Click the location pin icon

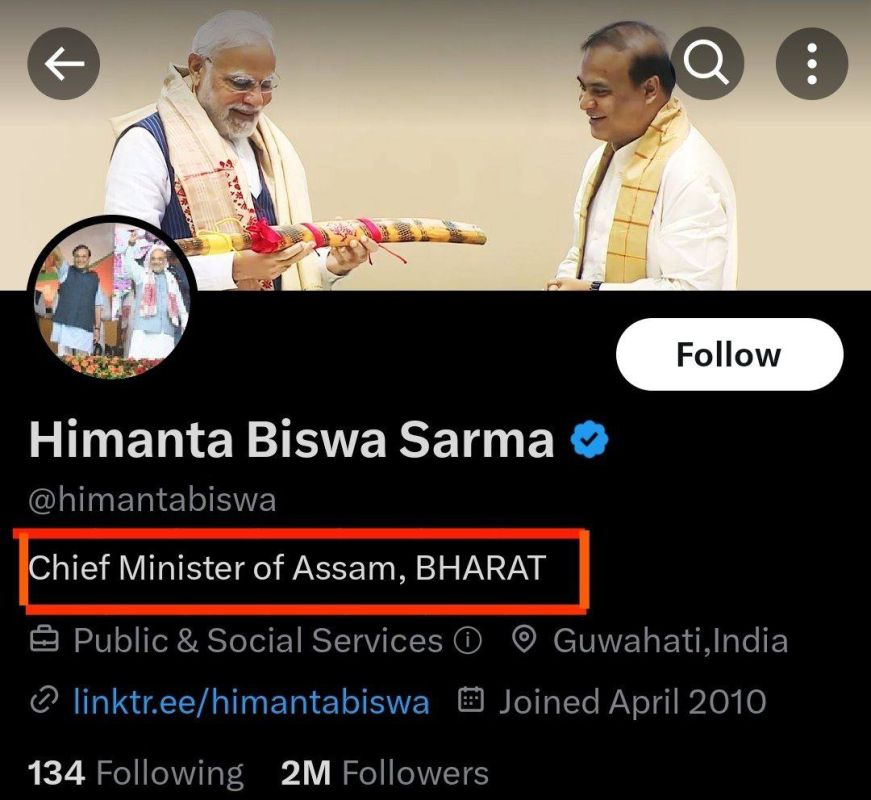click(523, 640)
